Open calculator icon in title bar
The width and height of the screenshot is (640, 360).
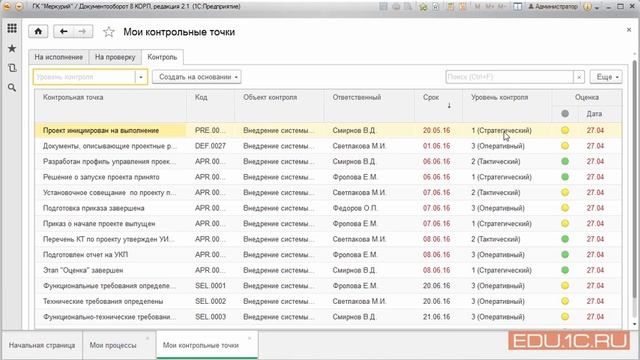coord(451,7)
